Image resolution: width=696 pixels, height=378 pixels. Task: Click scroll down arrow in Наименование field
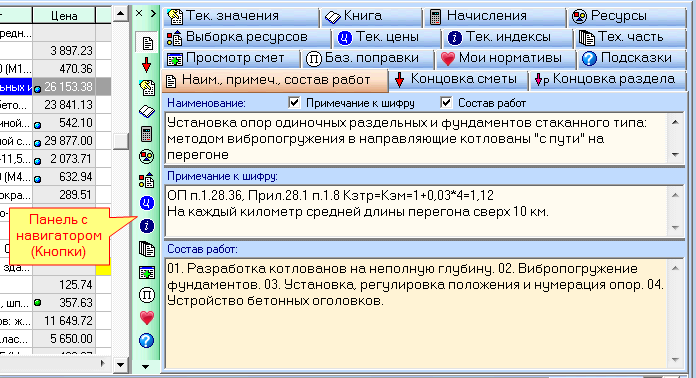675,155
